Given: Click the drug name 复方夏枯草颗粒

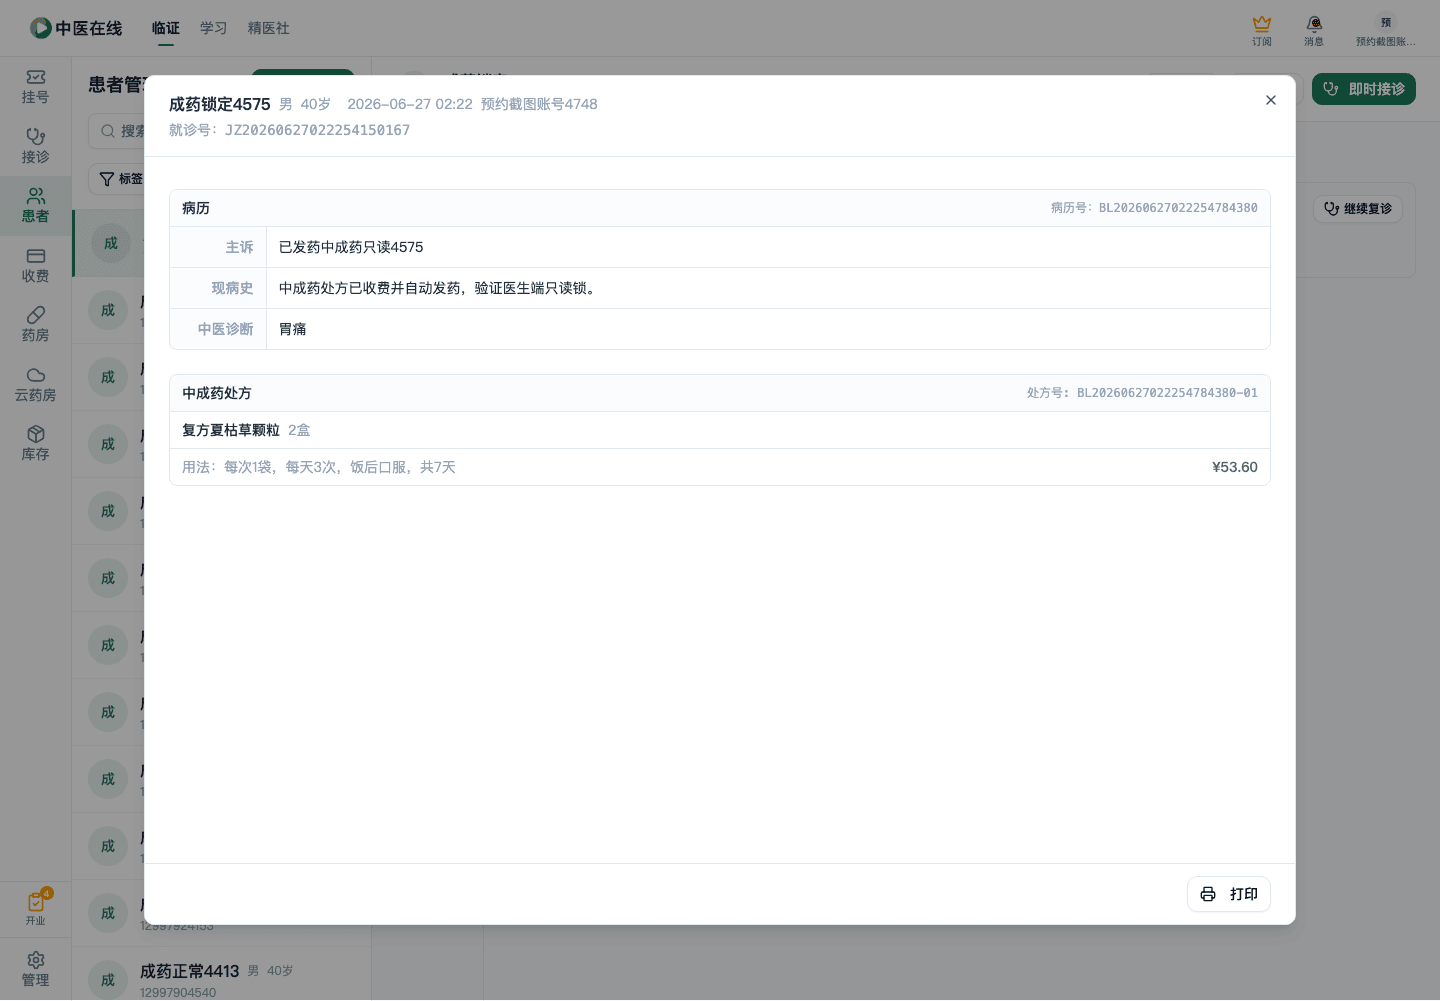Looking at the screenshot, I should (x=231, y=430).
